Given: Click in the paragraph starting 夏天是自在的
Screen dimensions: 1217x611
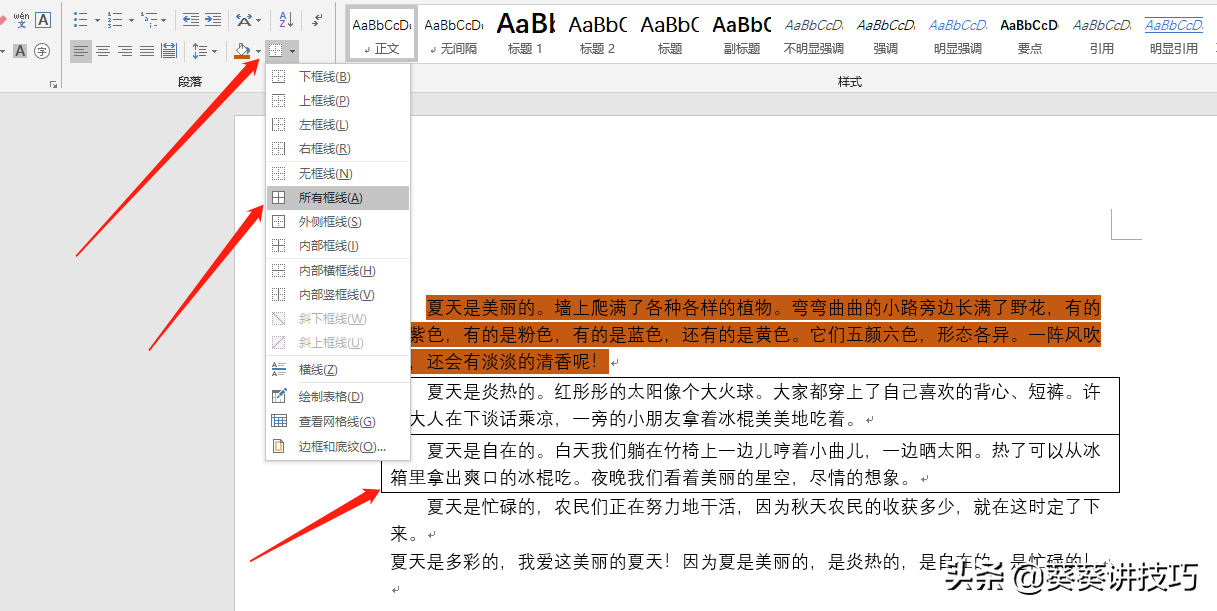Looking at the screenshot, I should tap(745, 464).
